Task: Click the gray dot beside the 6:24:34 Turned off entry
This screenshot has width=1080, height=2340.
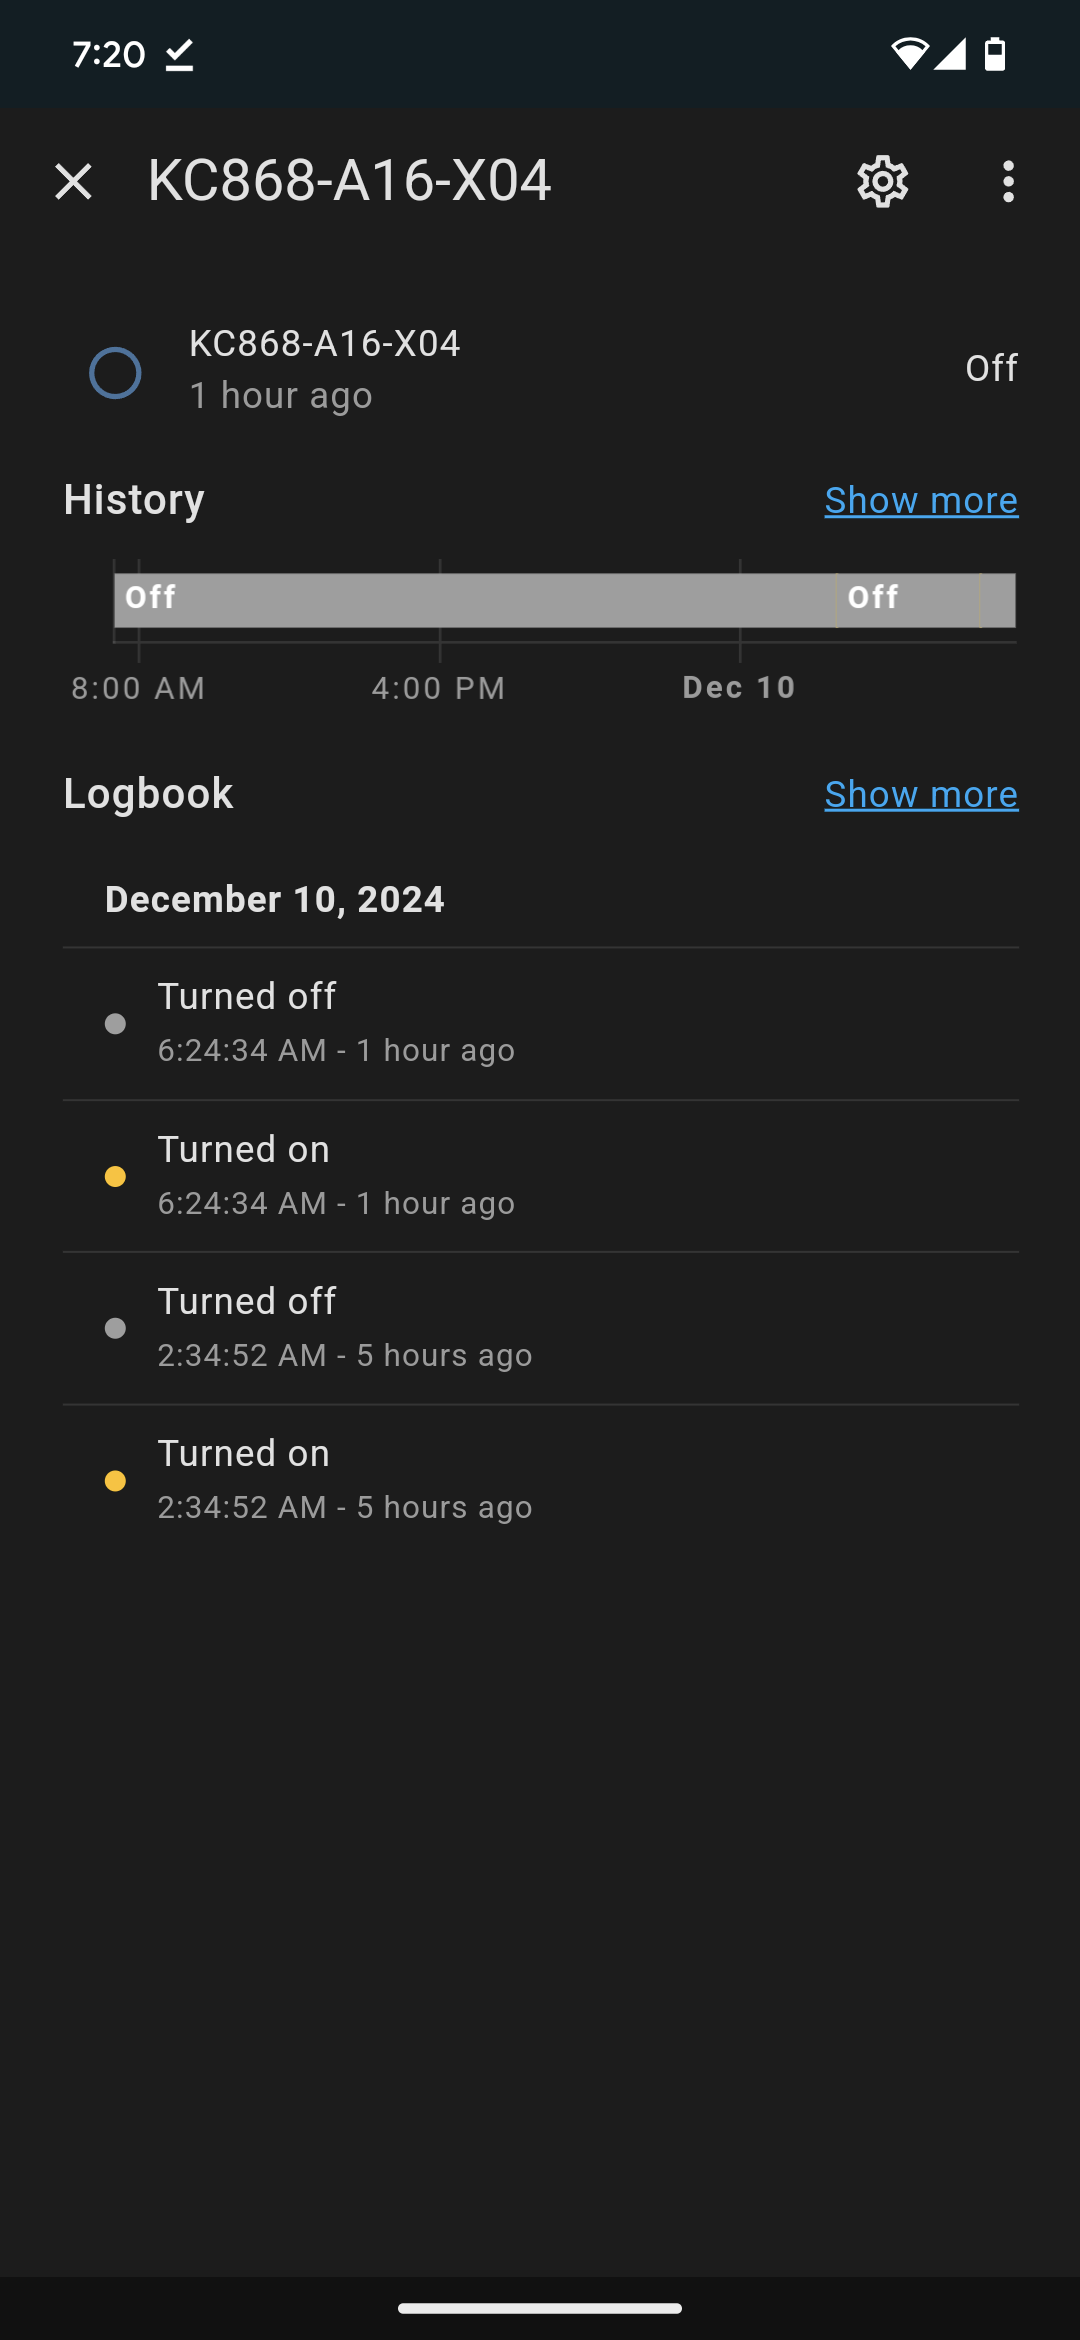Action: 115,1024
